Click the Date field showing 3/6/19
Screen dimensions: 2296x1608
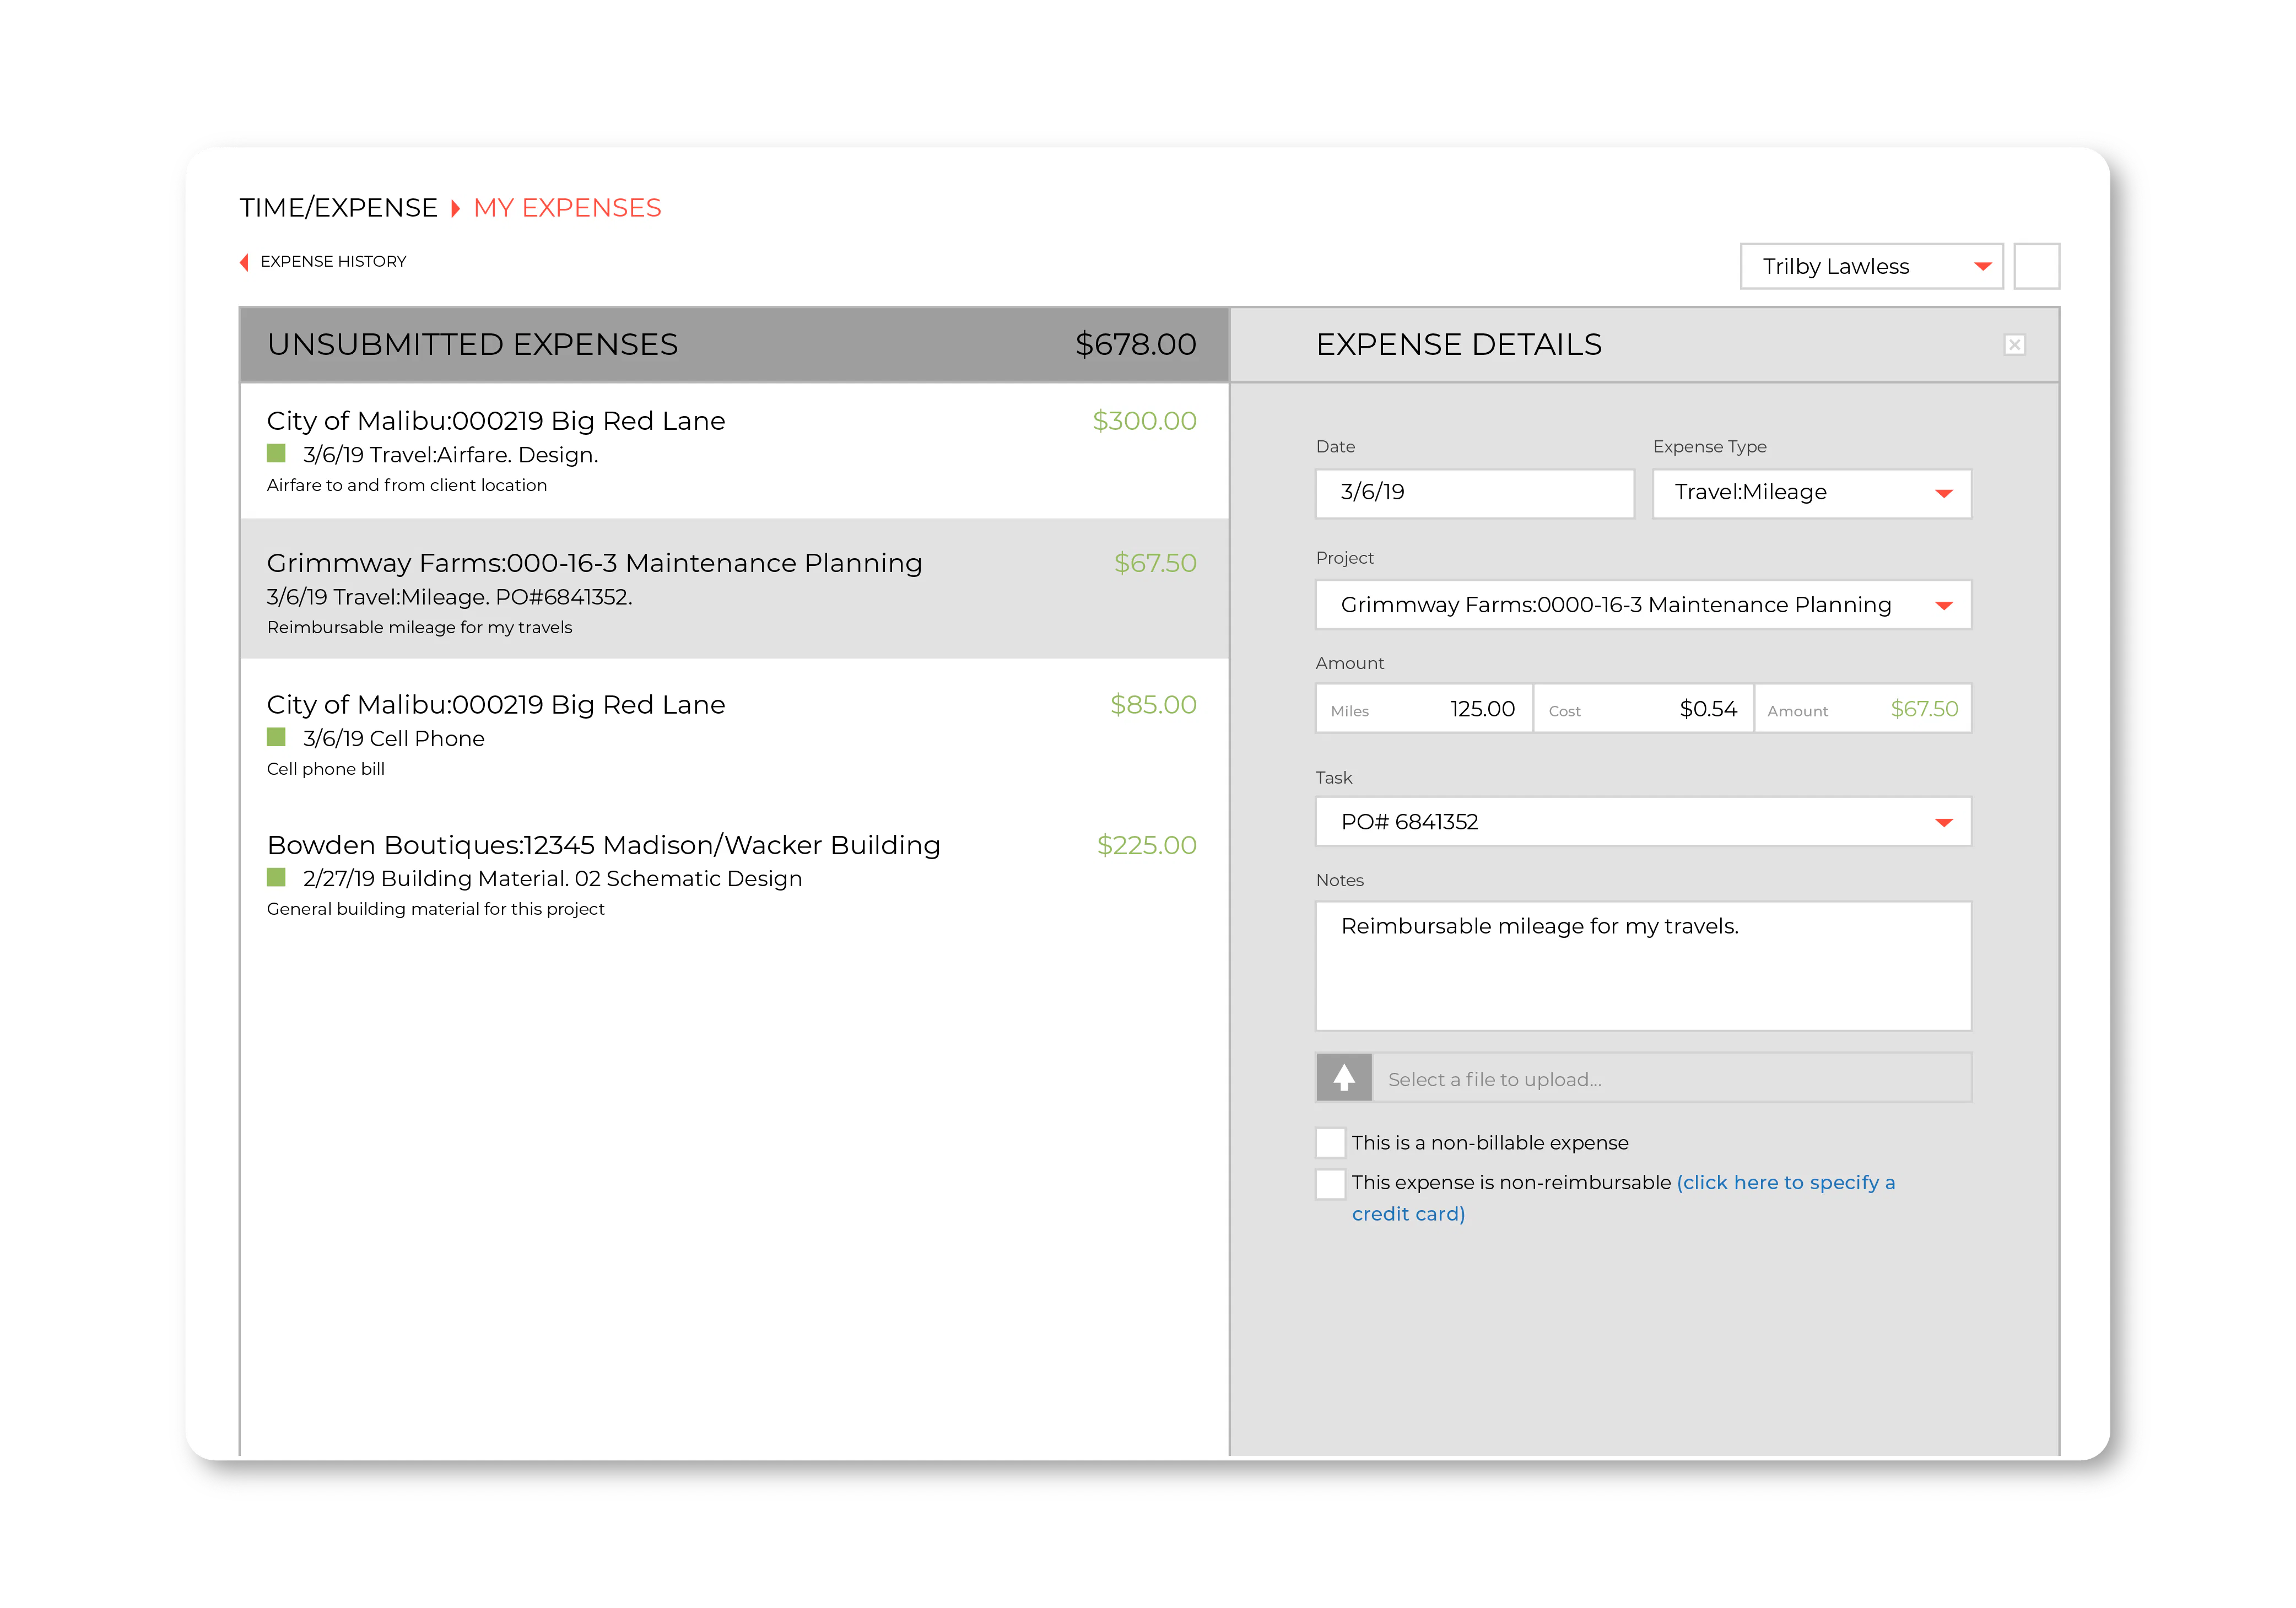click(1474, 493)
